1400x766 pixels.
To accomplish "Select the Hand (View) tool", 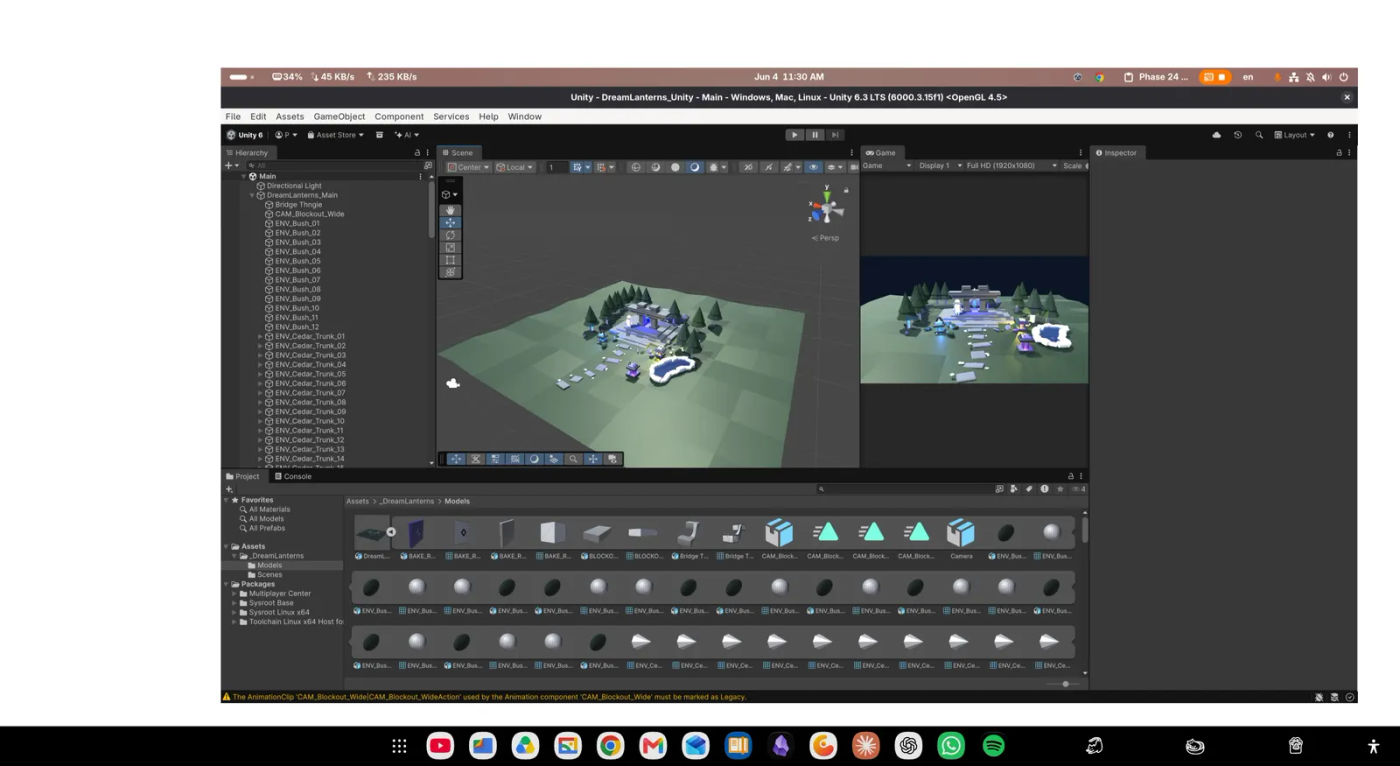I will point(450,211).
